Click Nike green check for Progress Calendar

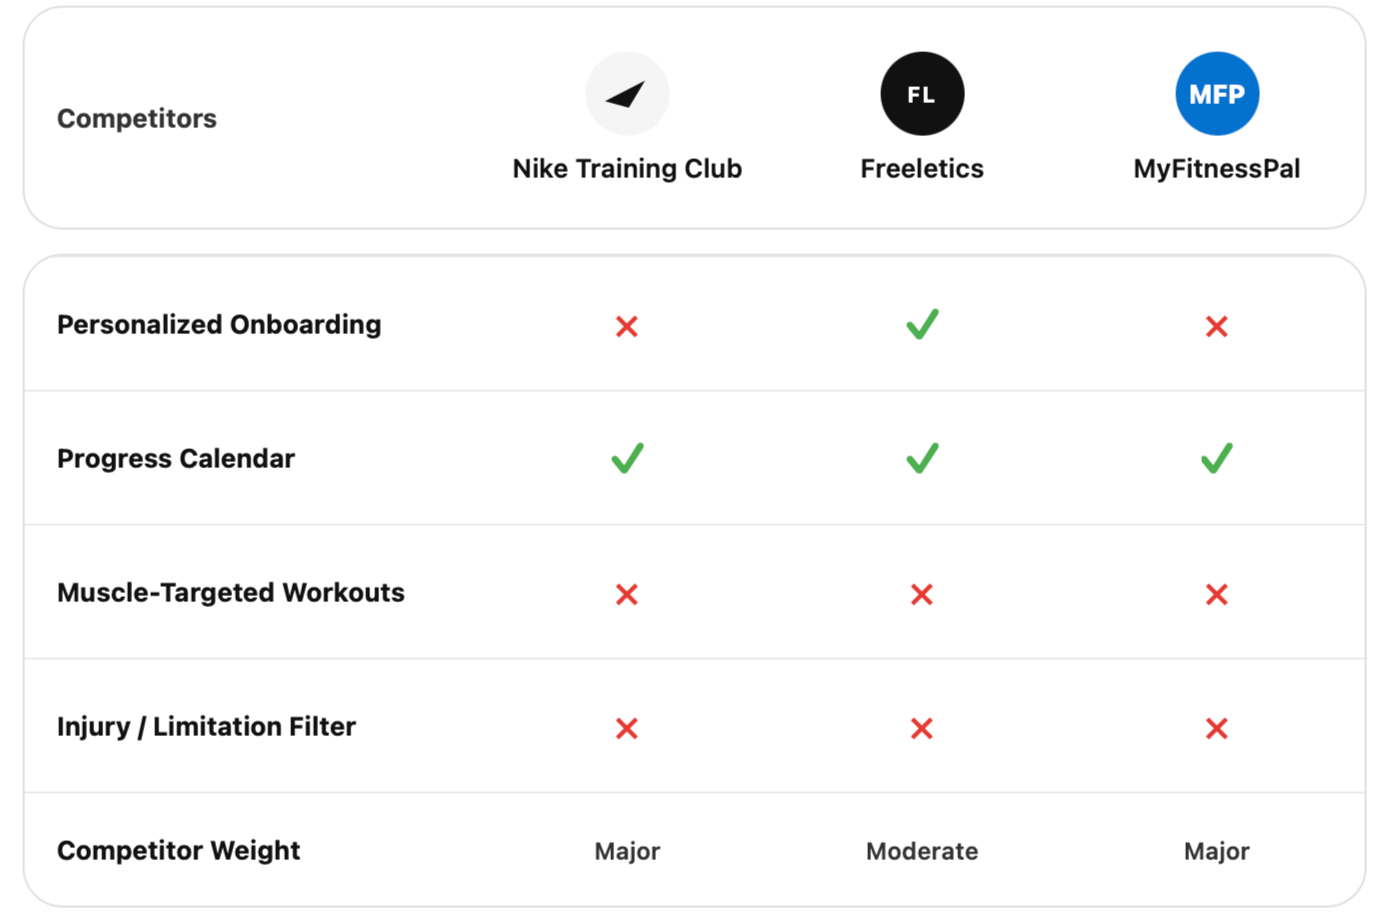pyautogui.click(x=627, y=458)
